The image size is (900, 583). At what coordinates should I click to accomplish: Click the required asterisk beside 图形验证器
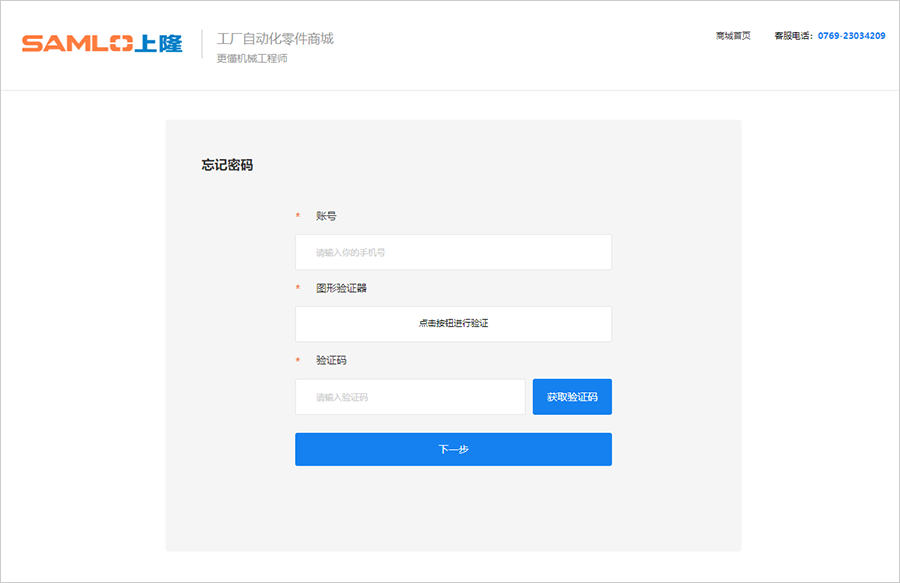click(x=297, y=289)
